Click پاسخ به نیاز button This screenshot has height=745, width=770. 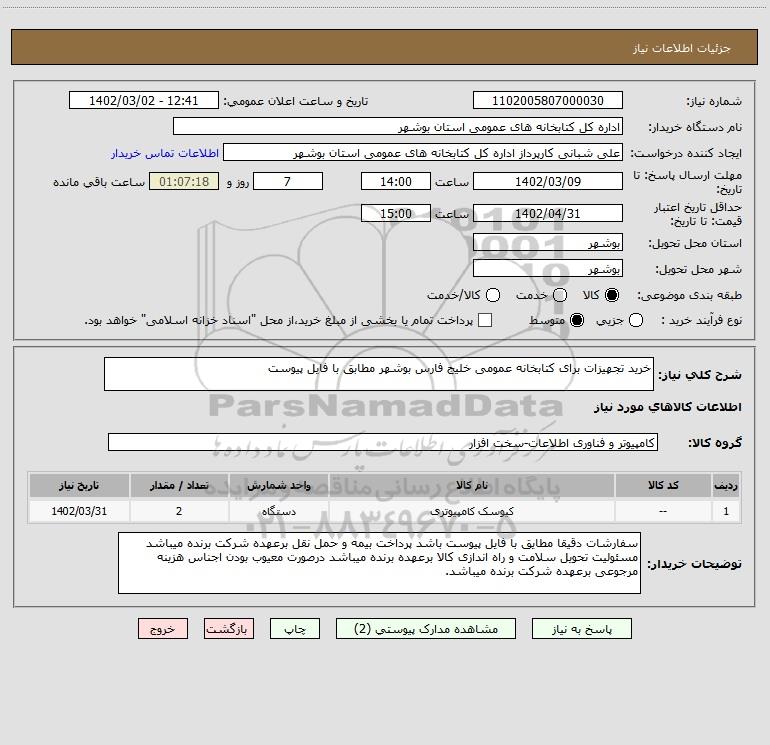click(581, 629)
